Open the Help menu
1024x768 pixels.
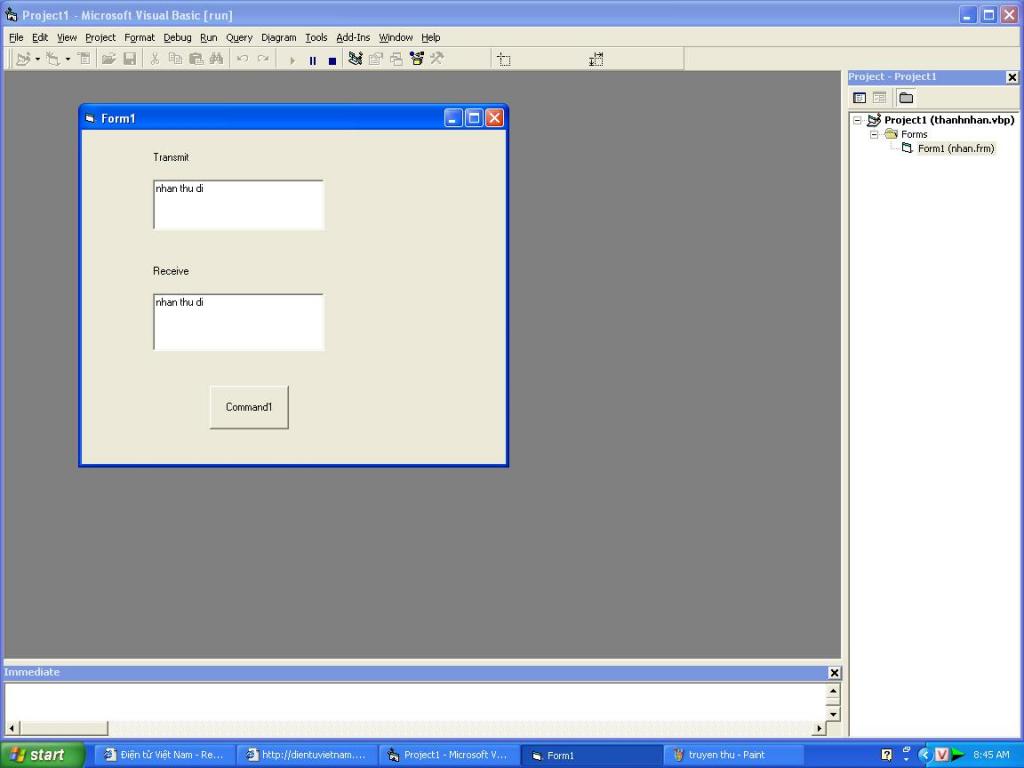430,38
